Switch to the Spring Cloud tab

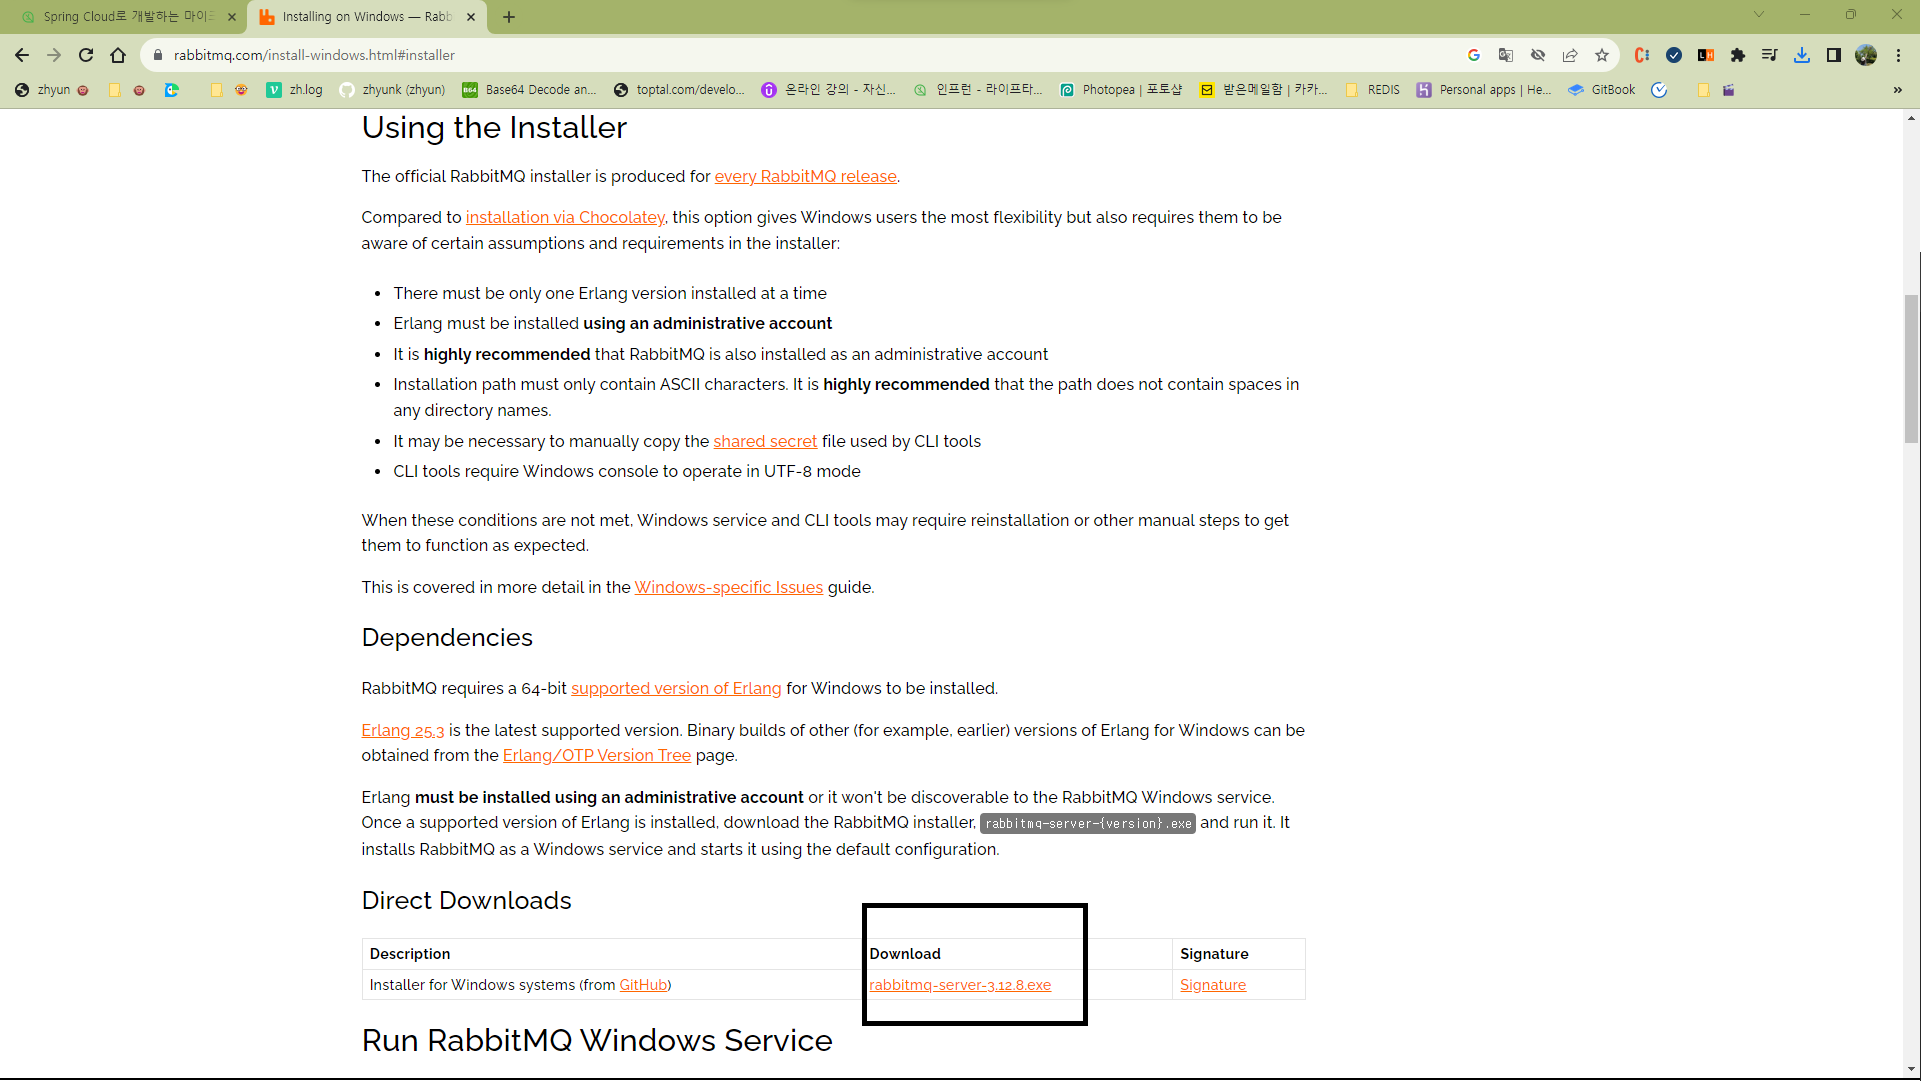click(128, 17)
